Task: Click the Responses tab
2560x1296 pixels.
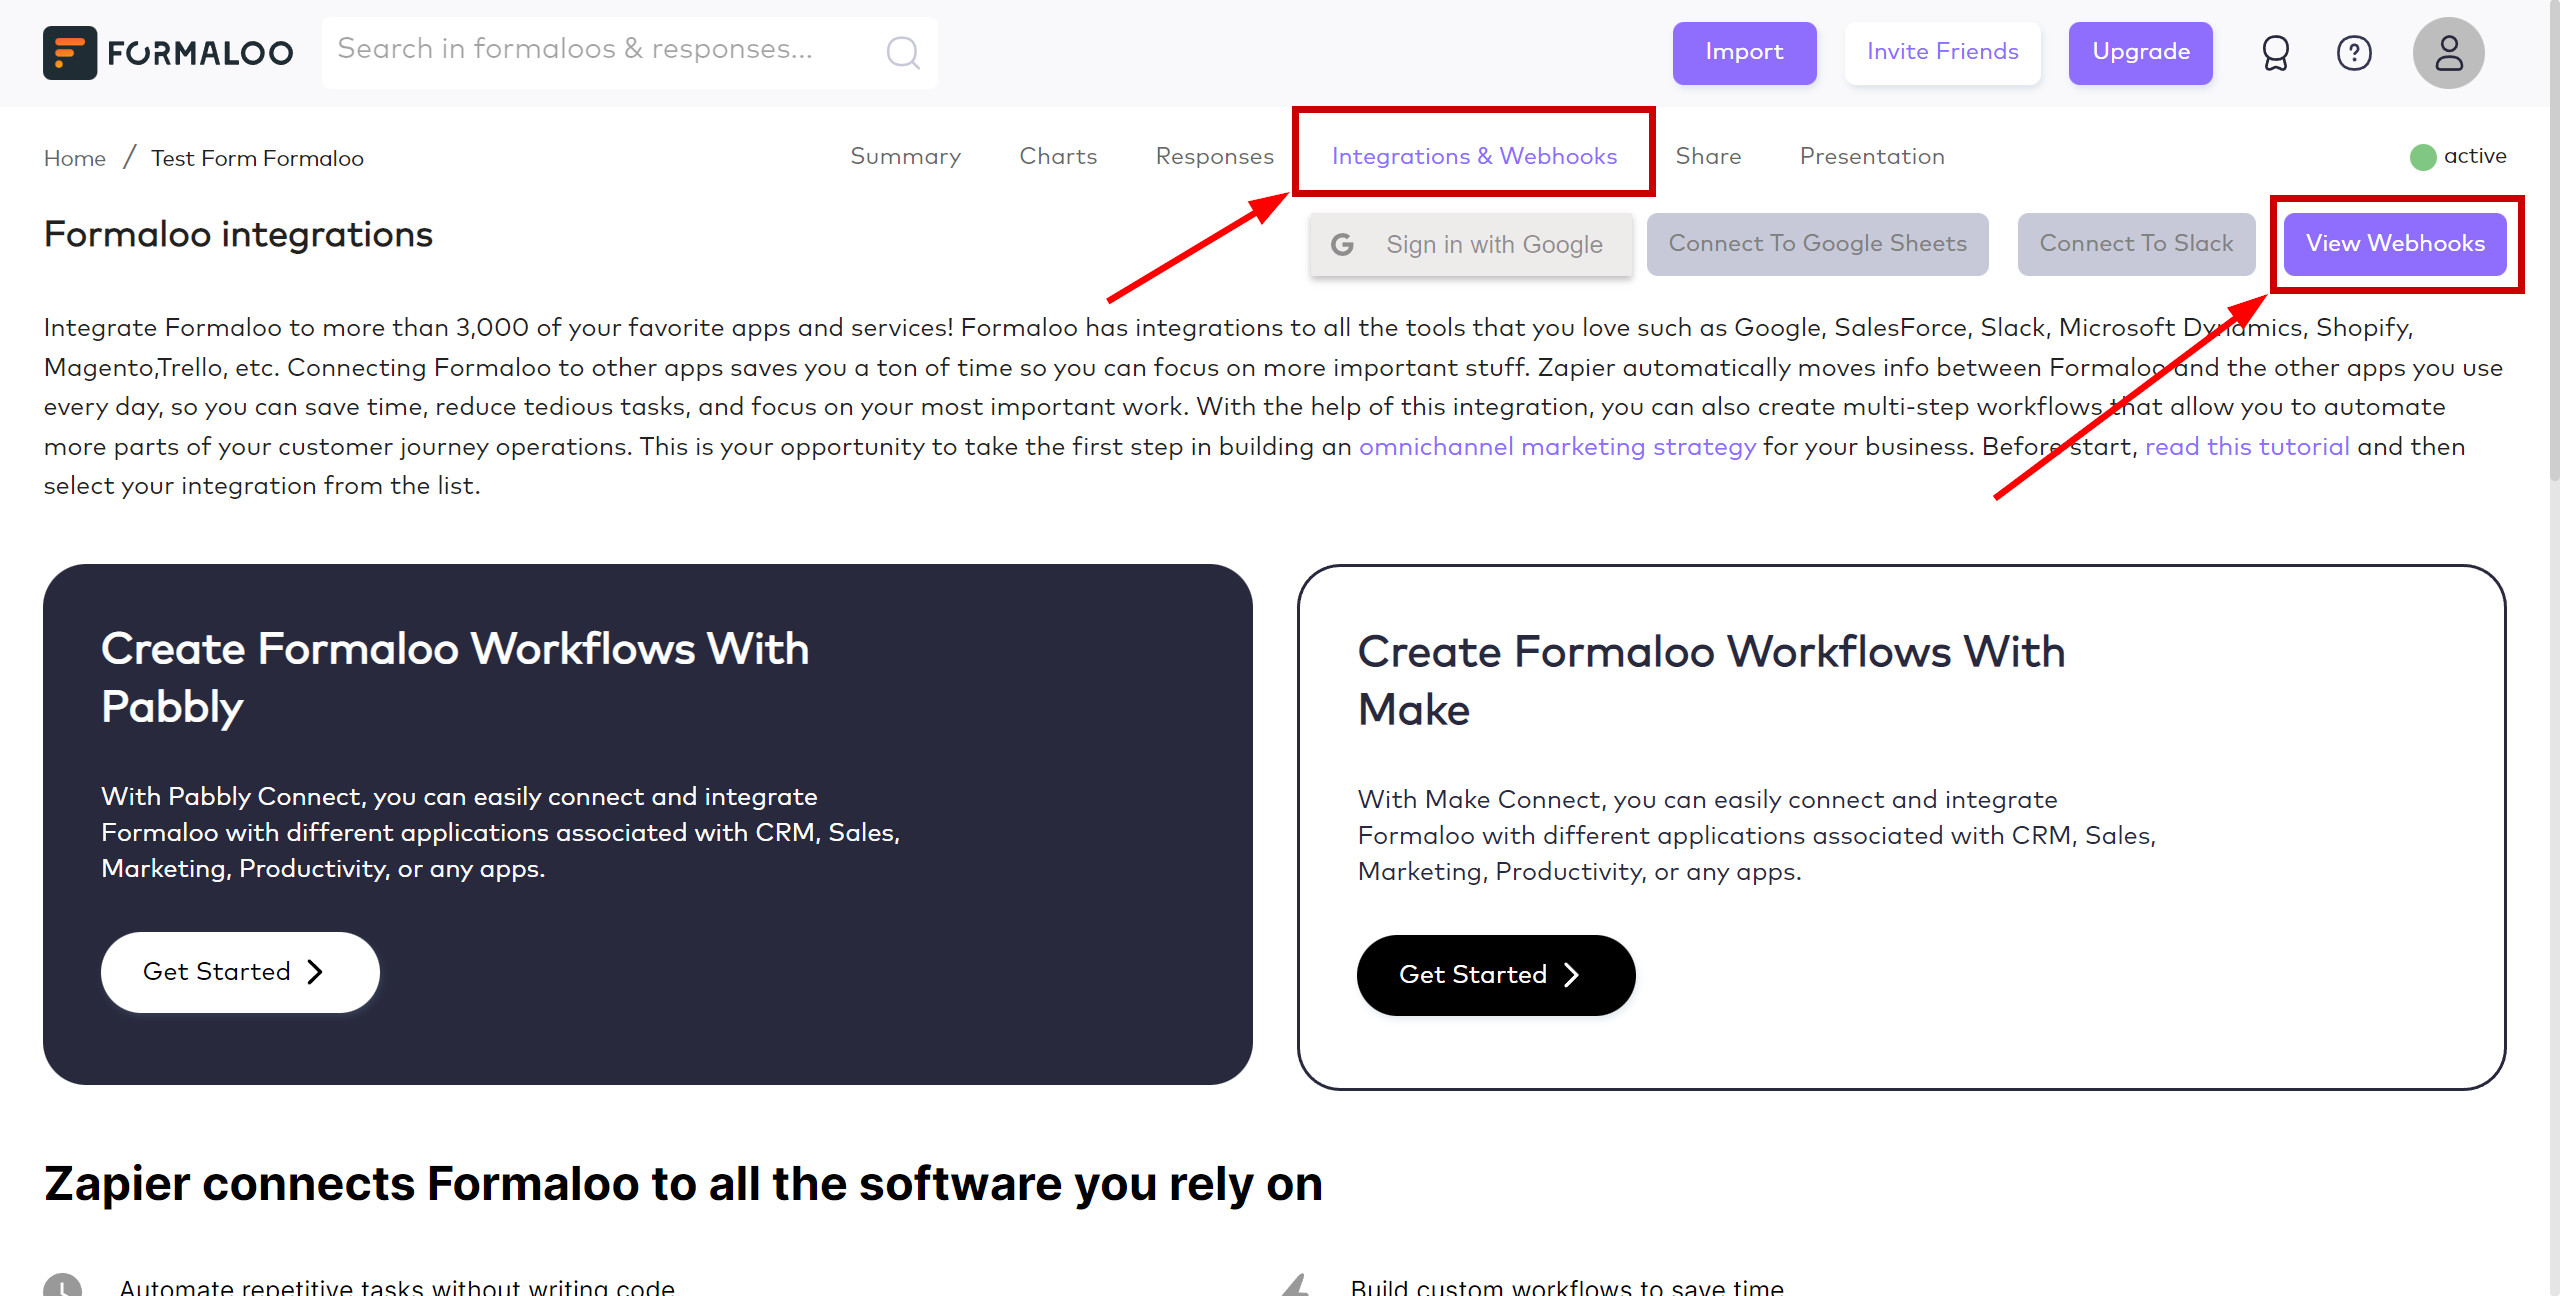Action: click(x=1215, y=155)
